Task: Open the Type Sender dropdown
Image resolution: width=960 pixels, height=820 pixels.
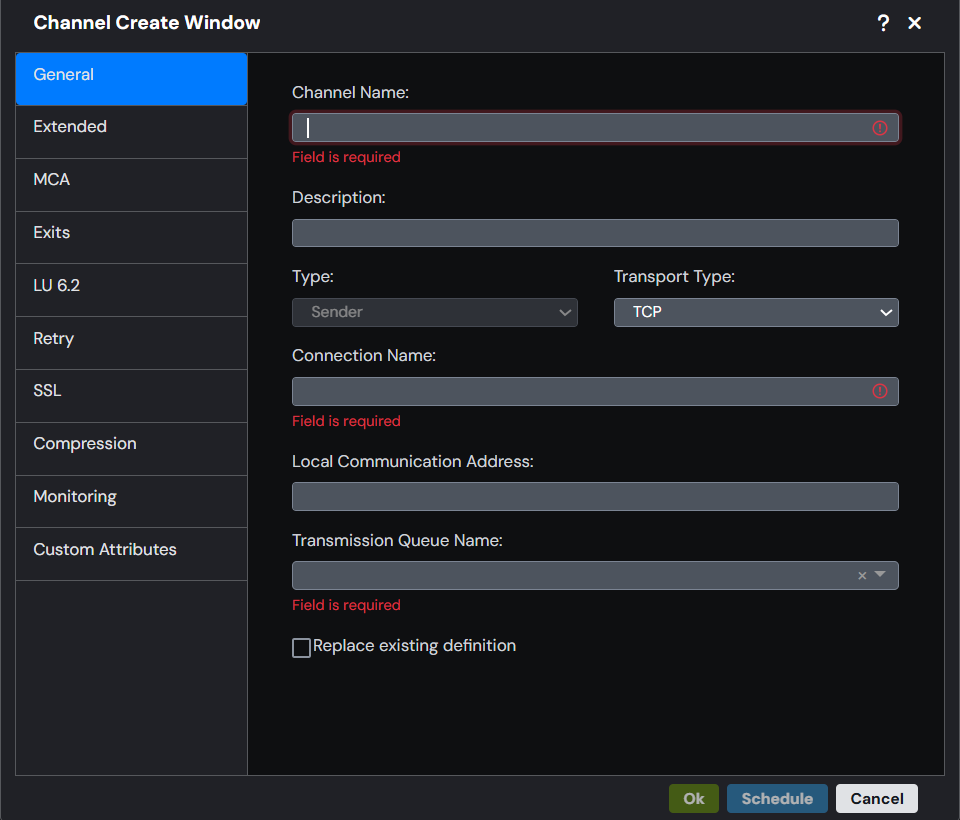Action: (x=435, y=312)
